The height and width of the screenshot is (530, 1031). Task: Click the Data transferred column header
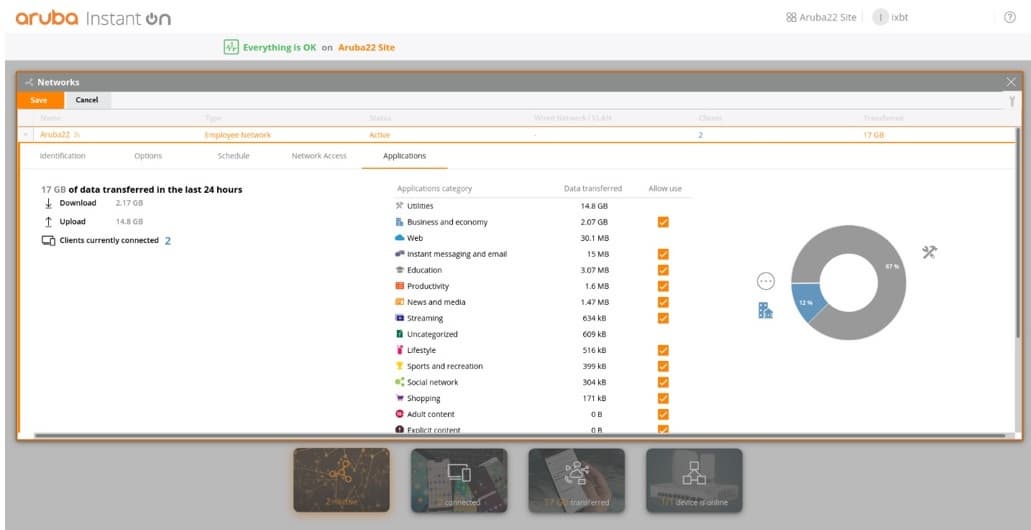click(592, 189)
